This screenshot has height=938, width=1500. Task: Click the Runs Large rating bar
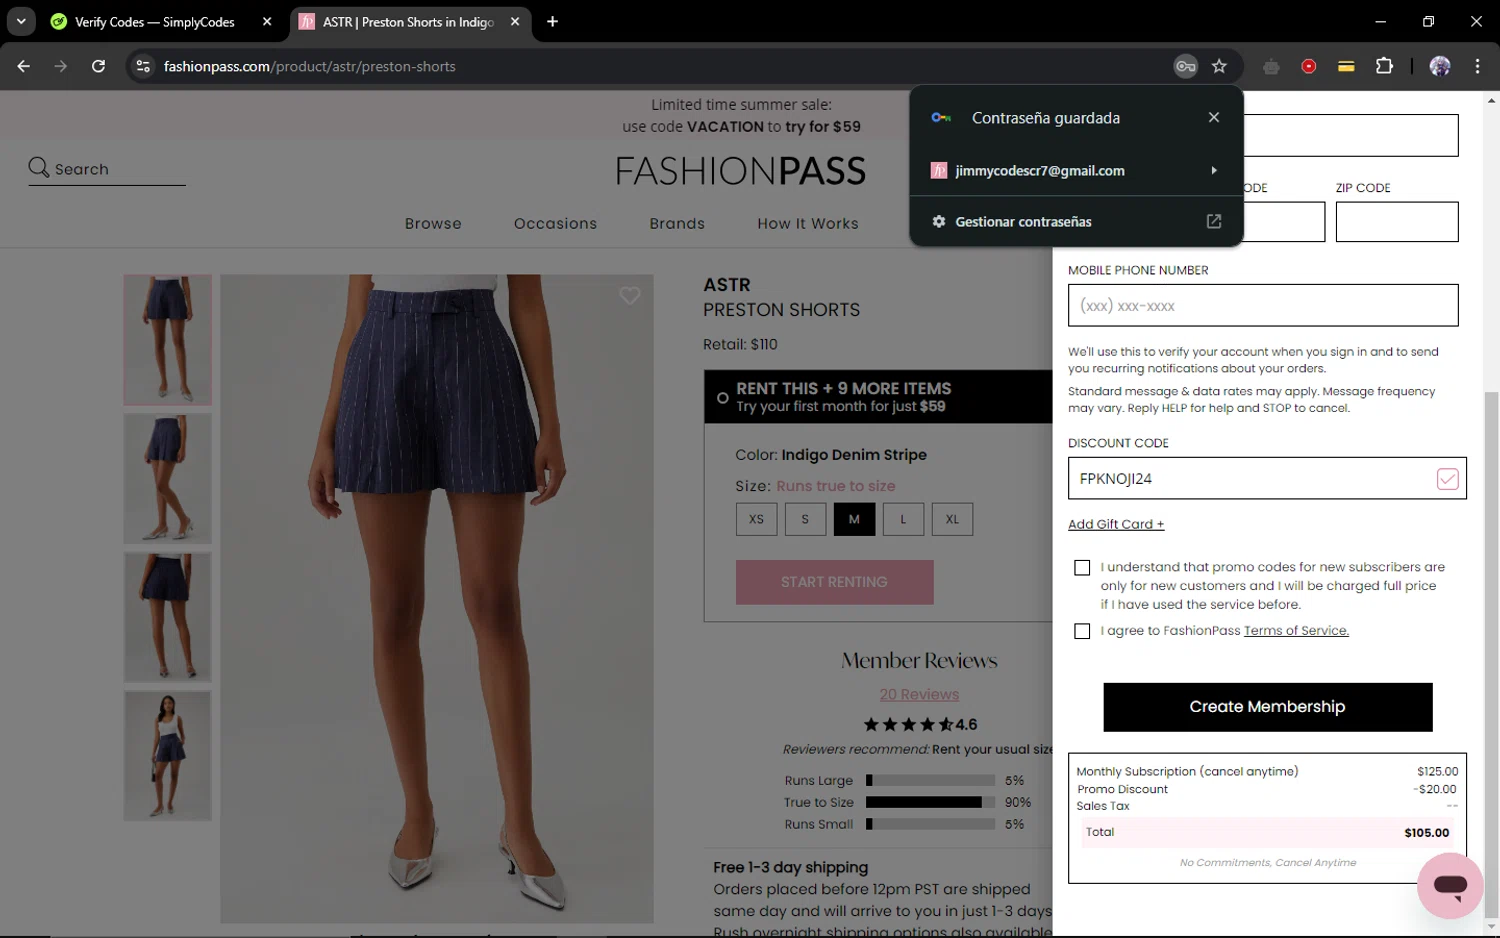[x=930, y=781]
